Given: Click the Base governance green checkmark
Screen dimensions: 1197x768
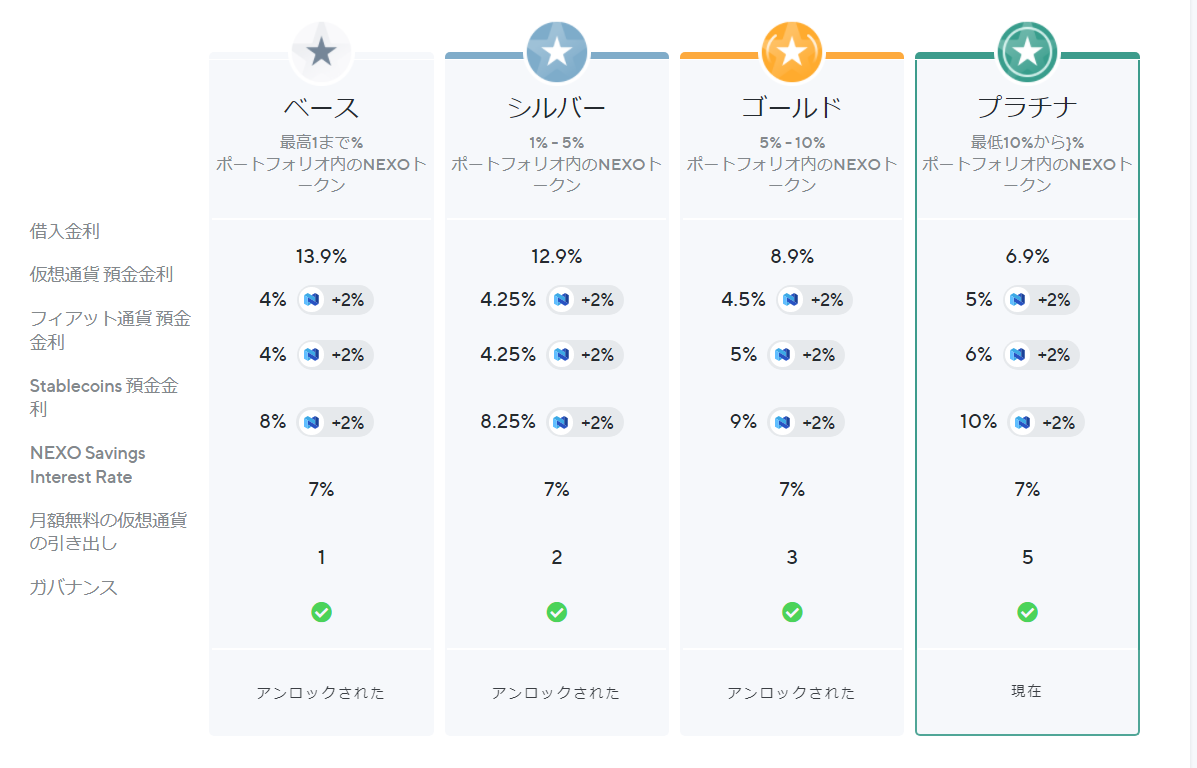Looking at the screenshot, I should click(x=321, y=612).
